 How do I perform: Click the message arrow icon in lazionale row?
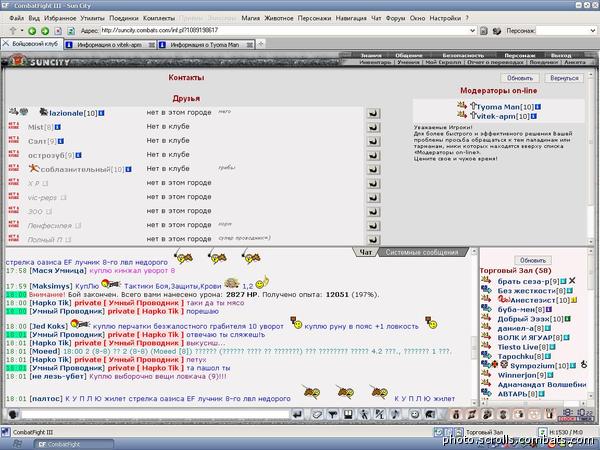click(x=373, y=113)
